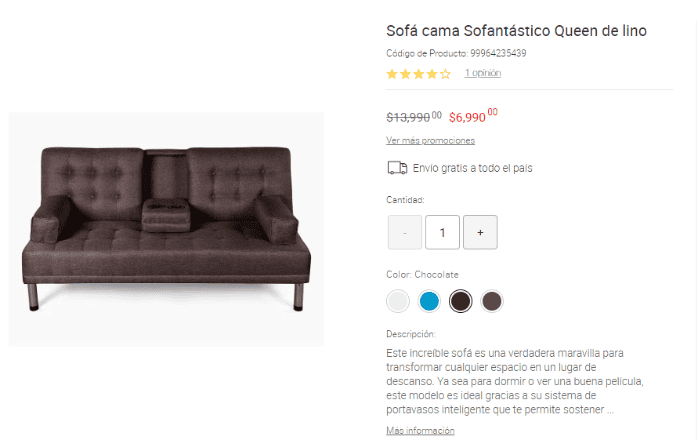Click the sofa product image
Viewport: 698px width, 440px height.
(166, 229)
